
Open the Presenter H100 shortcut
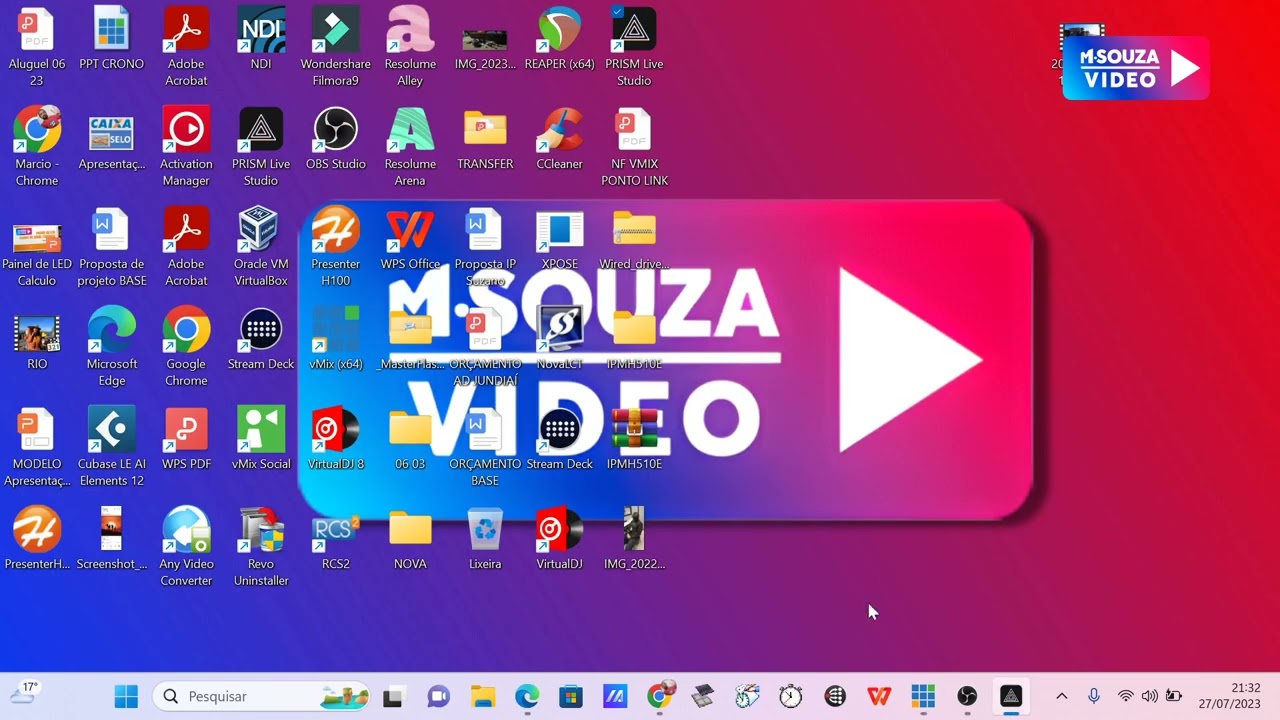(x=336, y=246)
